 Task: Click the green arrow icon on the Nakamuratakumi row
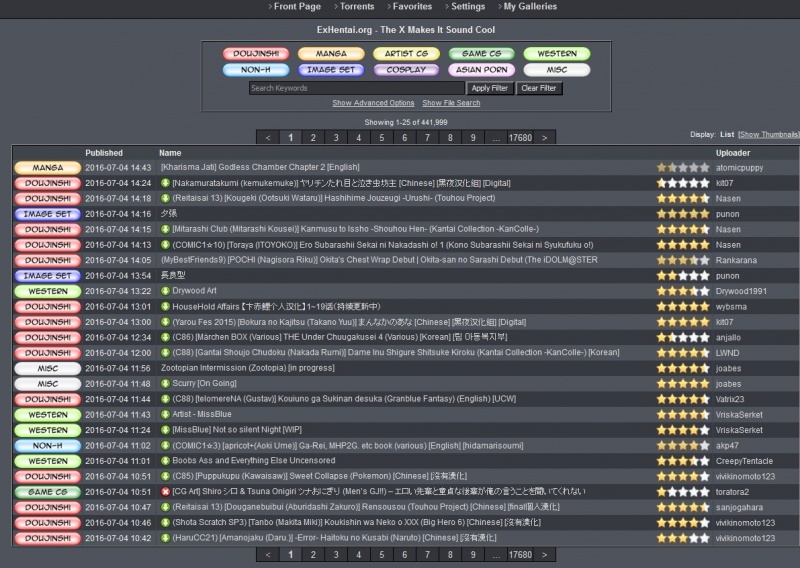[x=165, y=183]
